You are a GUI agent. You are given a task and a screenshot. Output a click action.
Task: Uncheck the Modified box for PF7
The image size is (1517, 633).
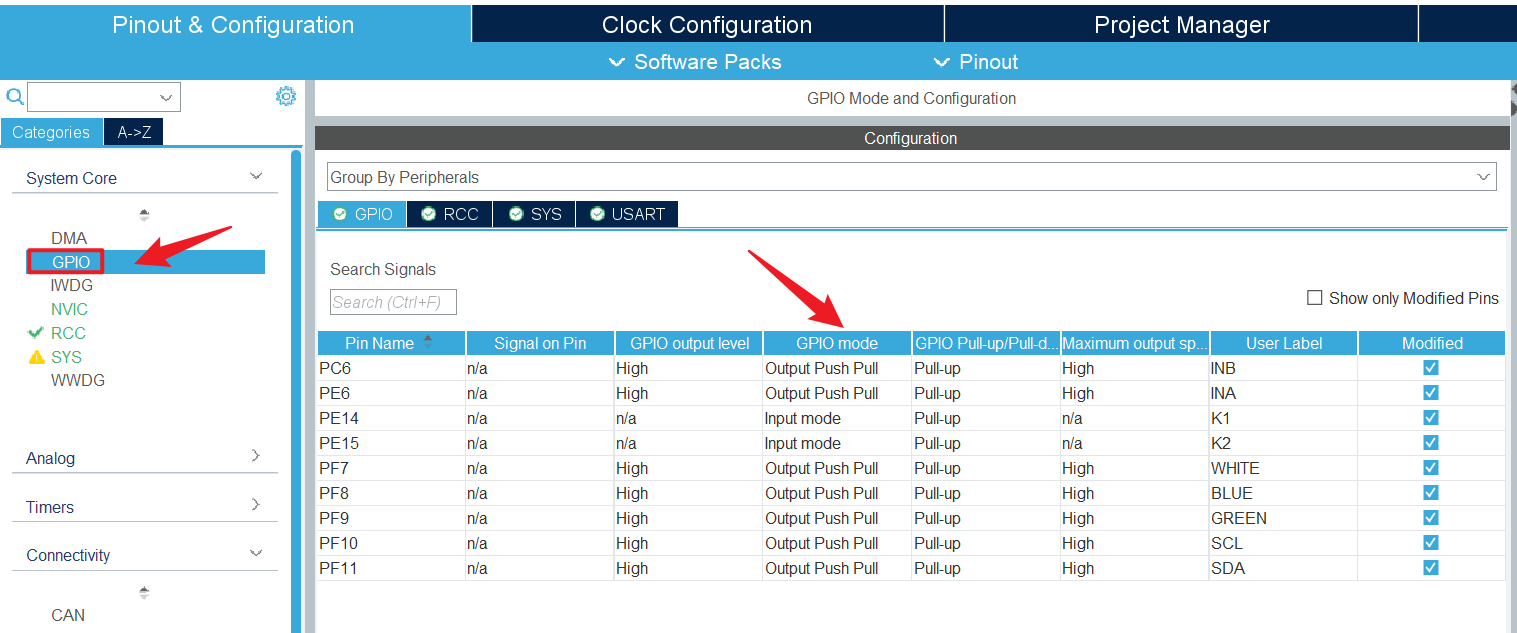click(1431, 468)
